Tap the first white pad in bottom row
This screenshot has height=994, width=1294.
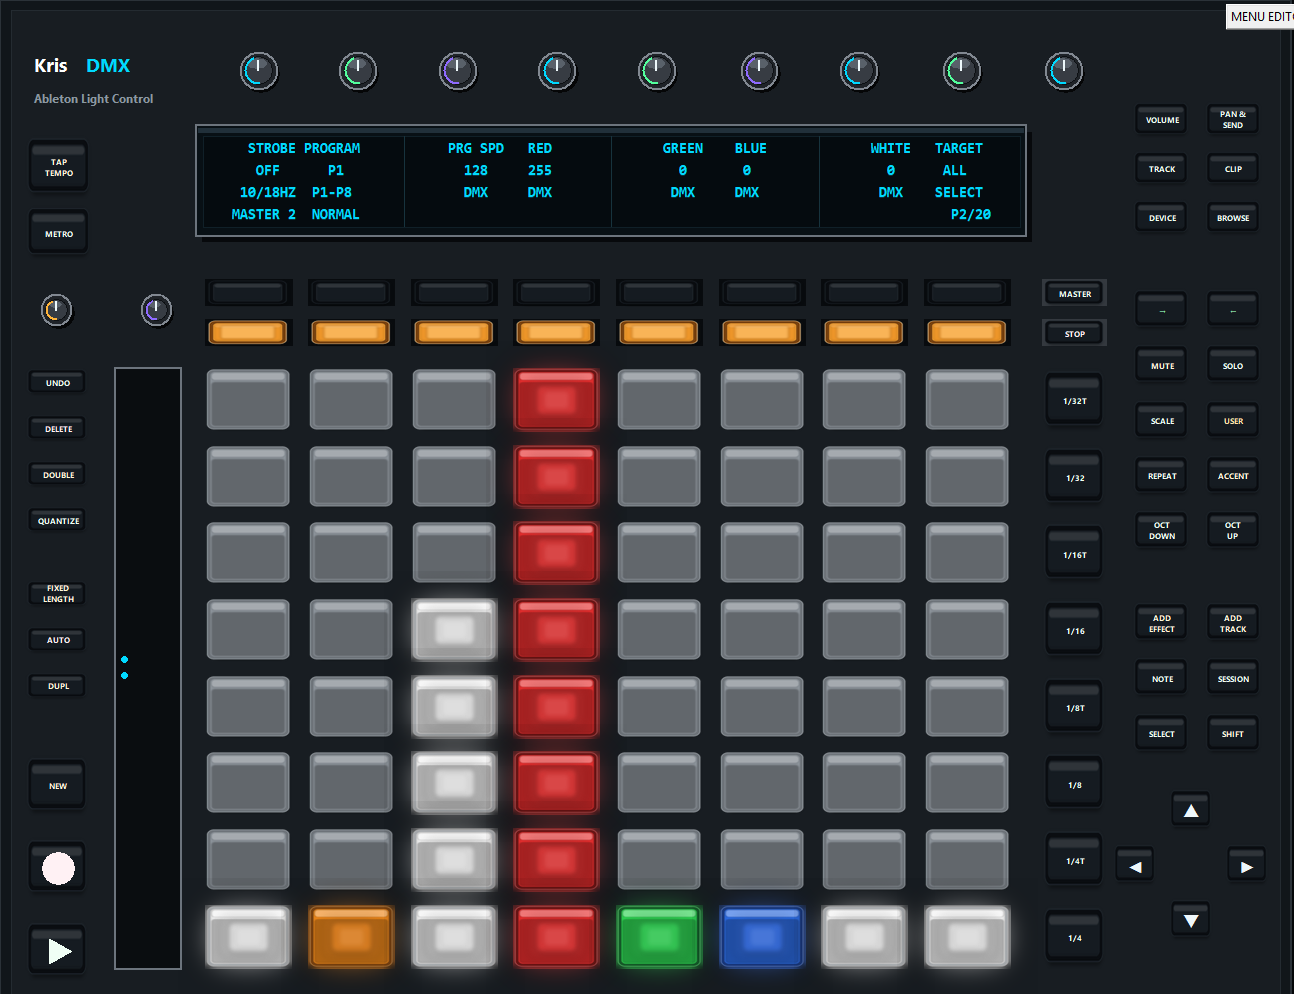click(x=248, y=936)
